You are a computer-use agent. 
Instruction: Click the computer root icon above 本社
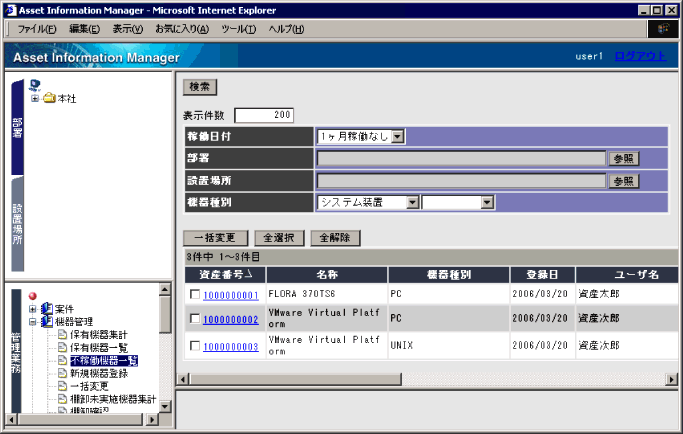coord(35,85)
